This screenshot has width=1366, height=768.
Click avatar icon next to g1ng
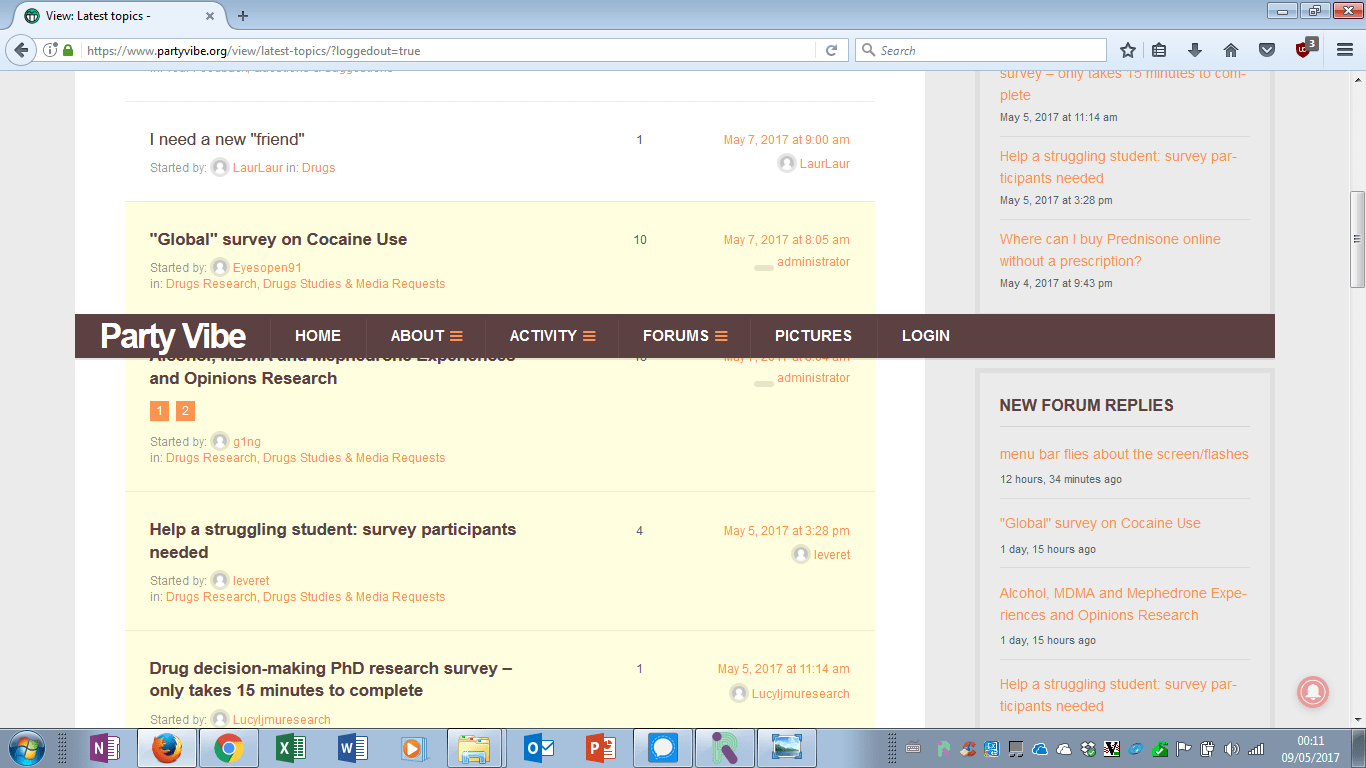point(220,441)
